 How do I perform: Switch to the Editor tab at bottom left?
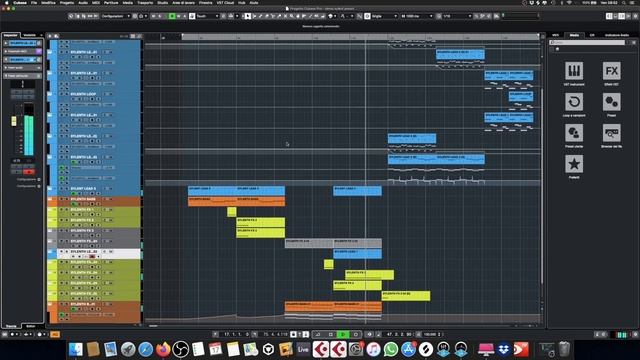(x=31, y=326)
